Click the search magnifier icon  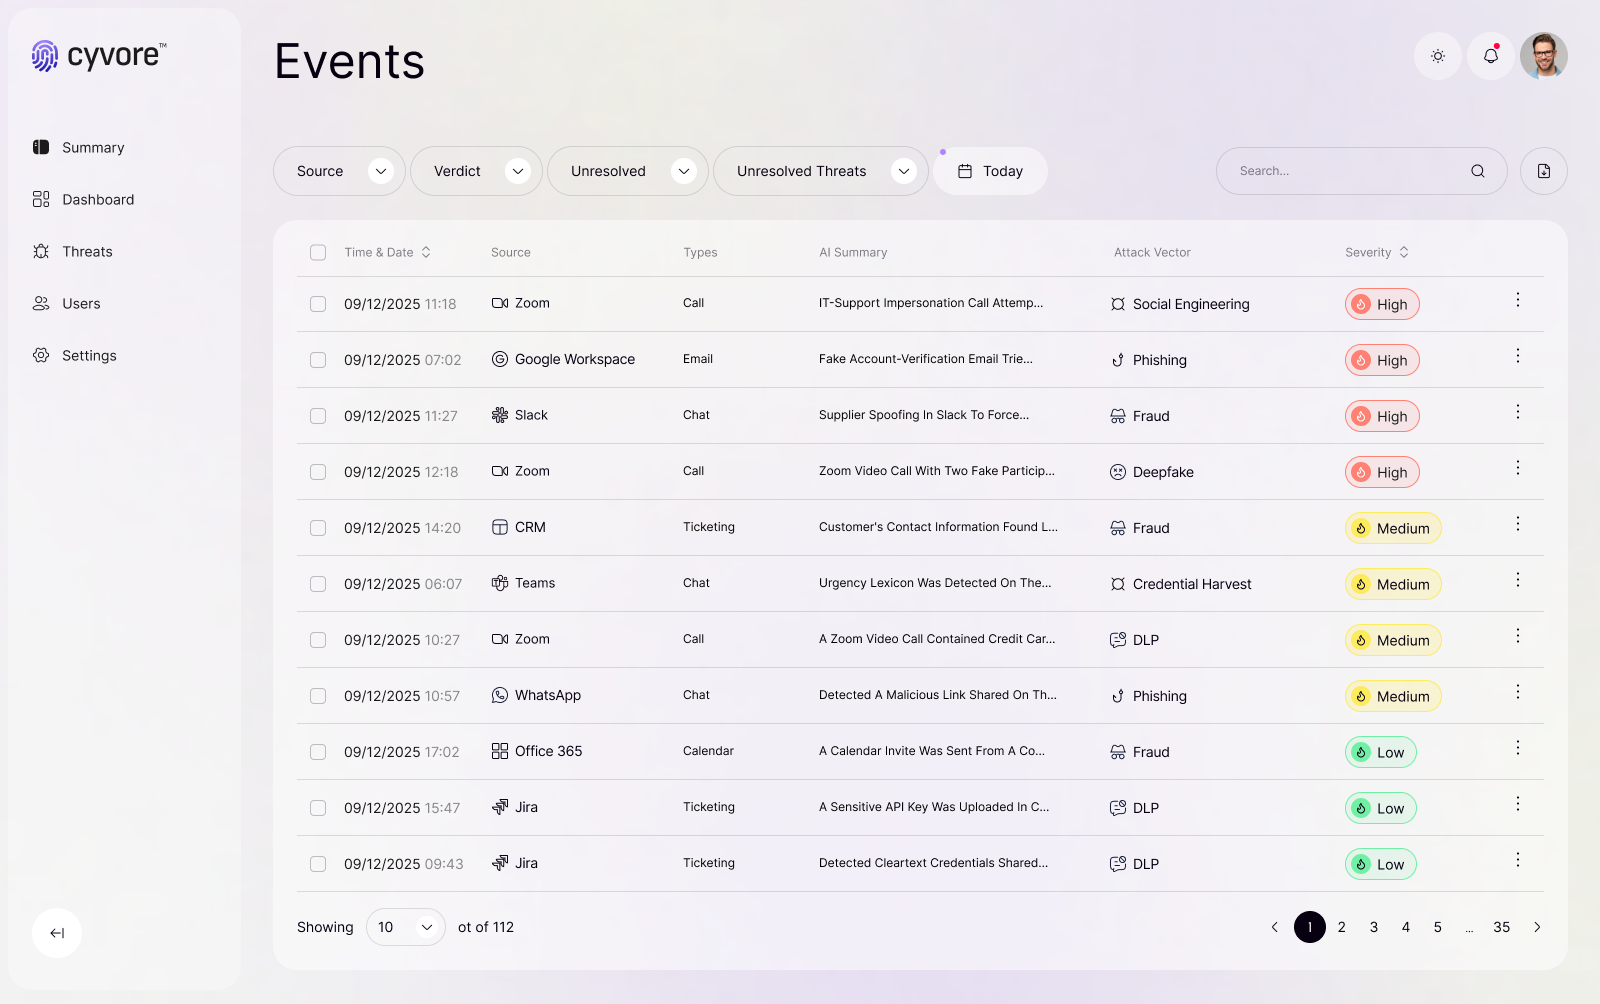1477,171
